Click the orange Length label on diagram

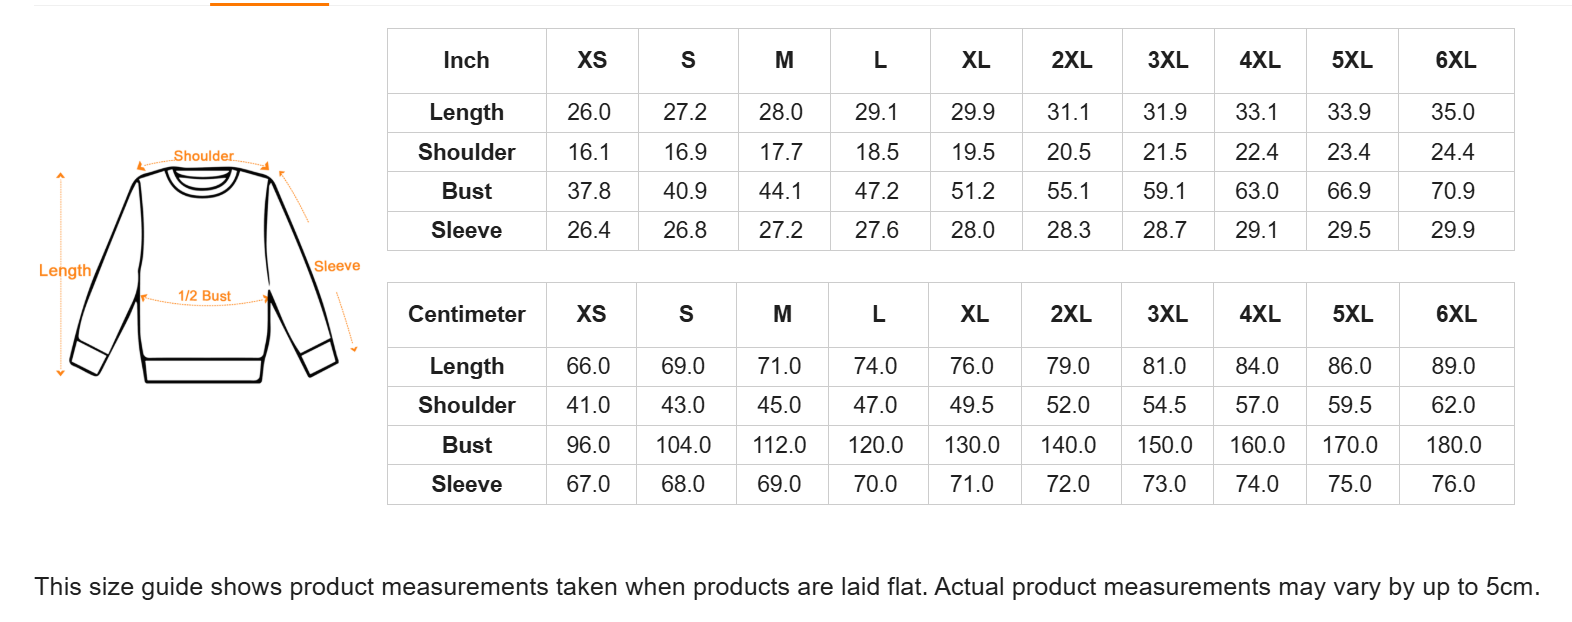coord(65,271)
